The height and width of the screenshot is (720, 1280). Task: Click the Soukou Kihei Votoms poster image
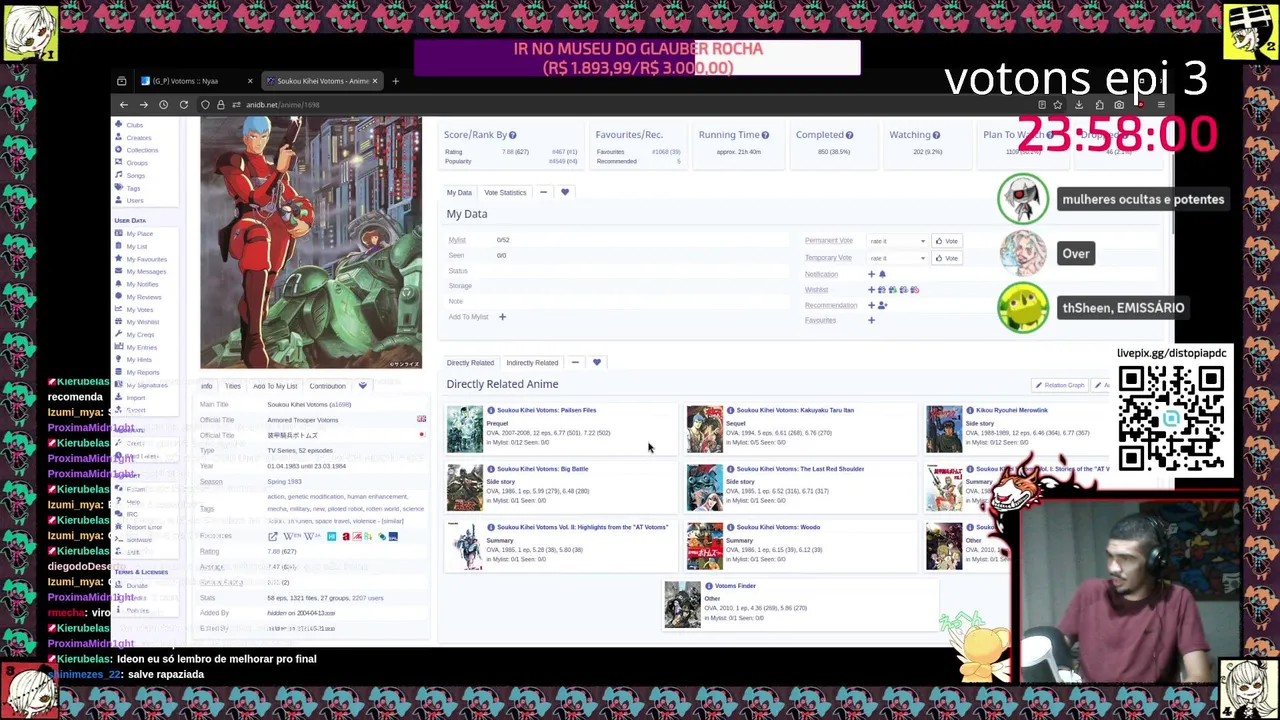[x=311, y=243]
